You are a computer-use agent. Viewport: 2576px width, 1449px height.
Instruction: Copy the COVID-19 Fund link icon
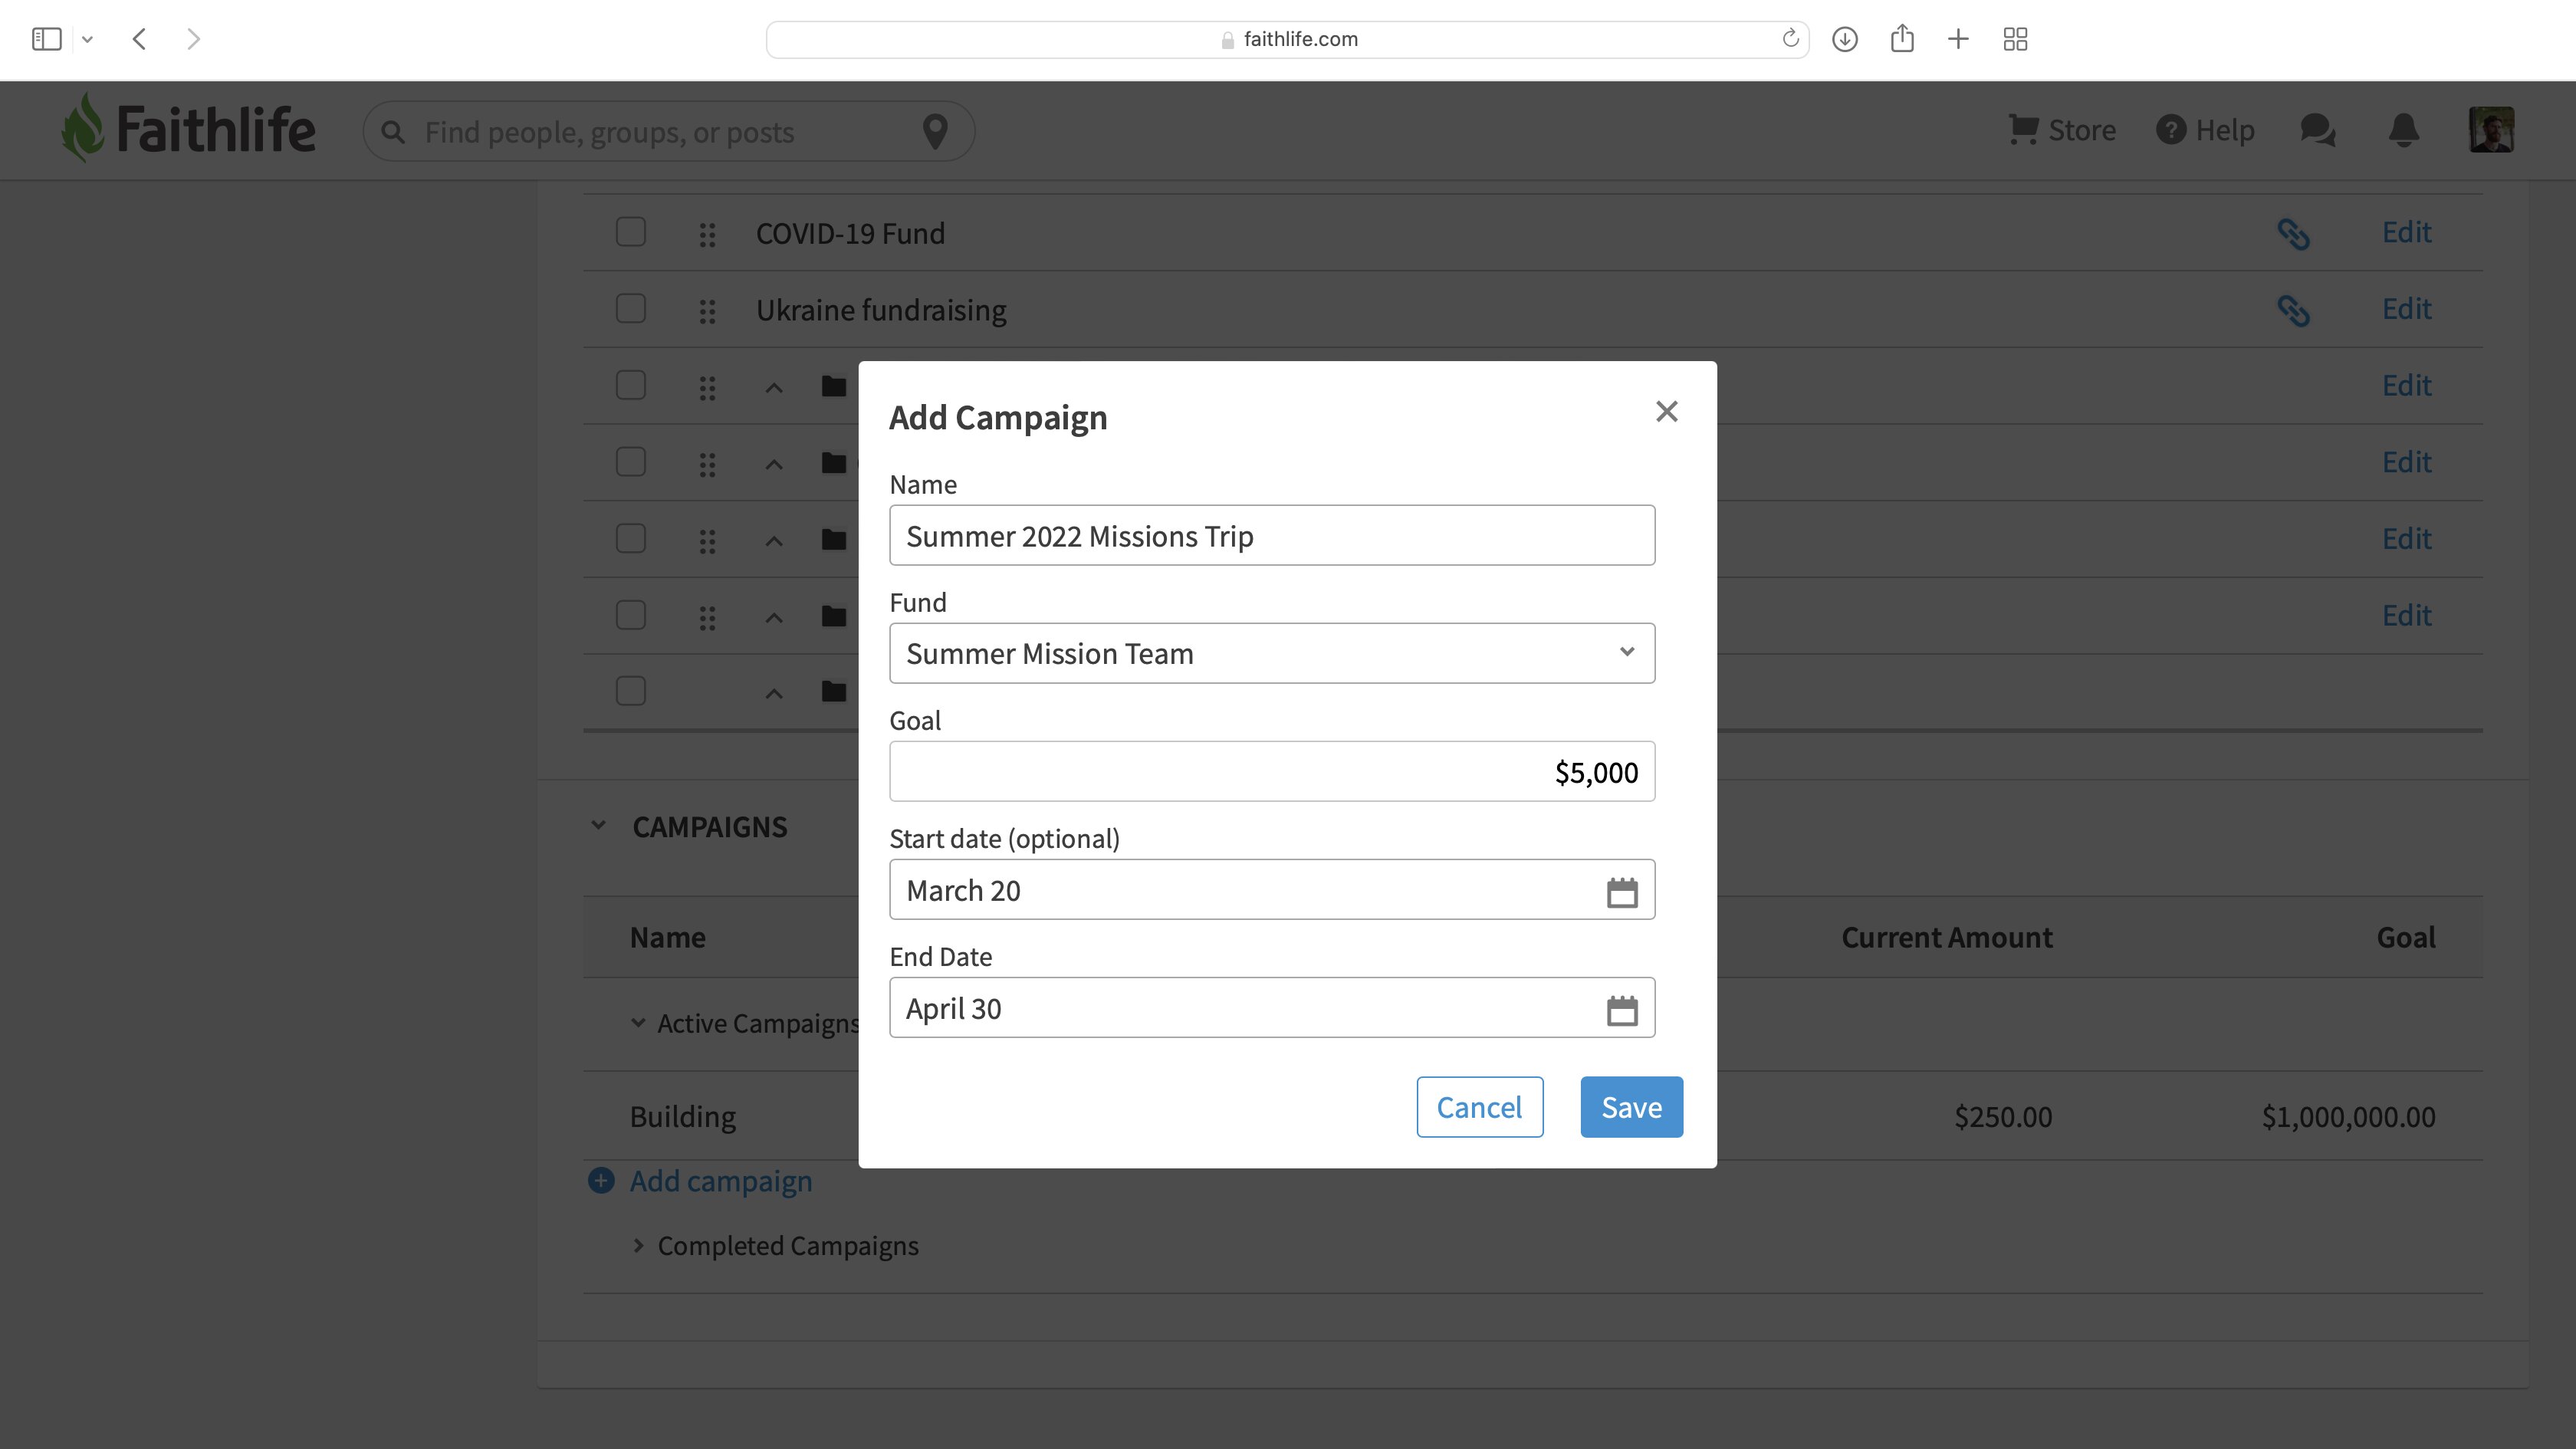[2293, 233]
